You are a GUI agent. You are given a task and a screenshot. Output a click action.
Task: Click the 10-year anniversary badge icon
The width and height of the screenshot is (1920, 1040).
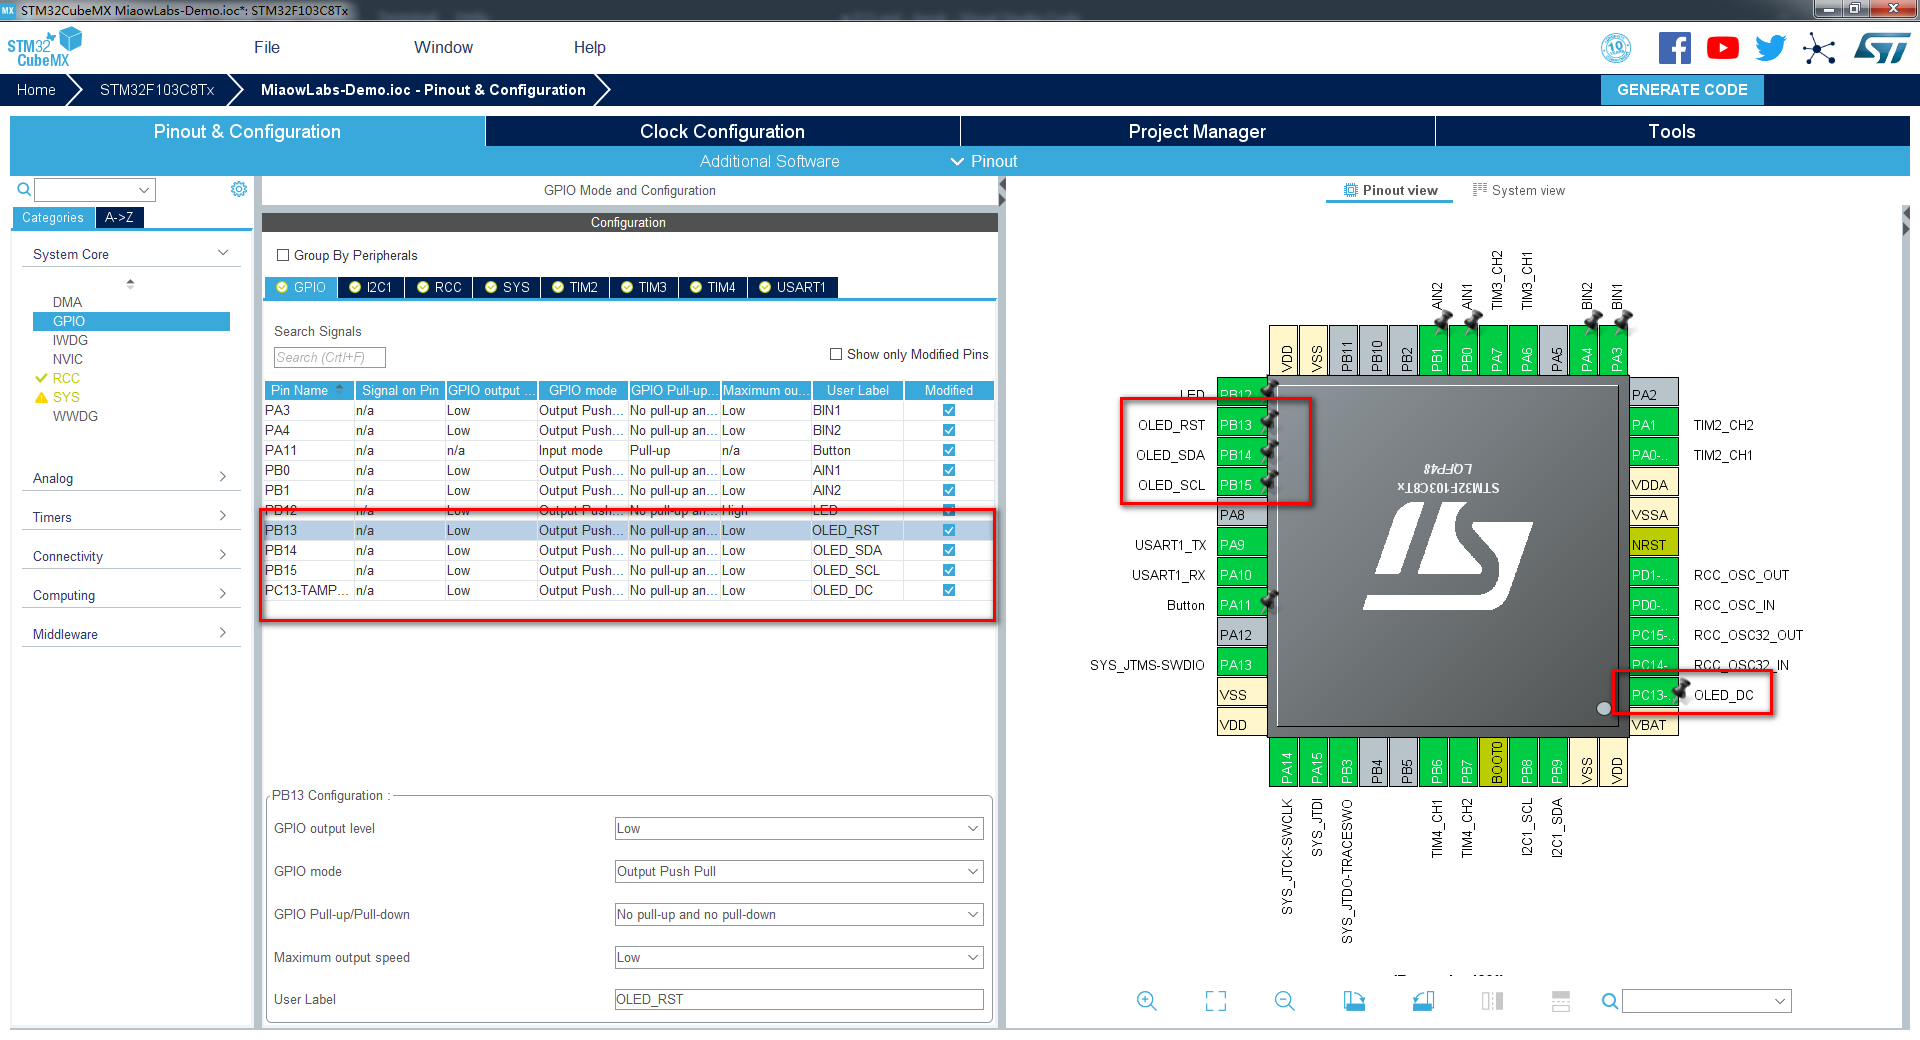pos(1616,48)
